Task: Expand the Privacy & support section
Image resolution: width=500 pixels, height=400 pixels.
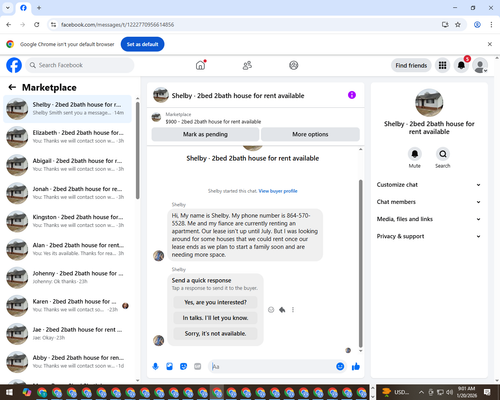Action: 429,236
